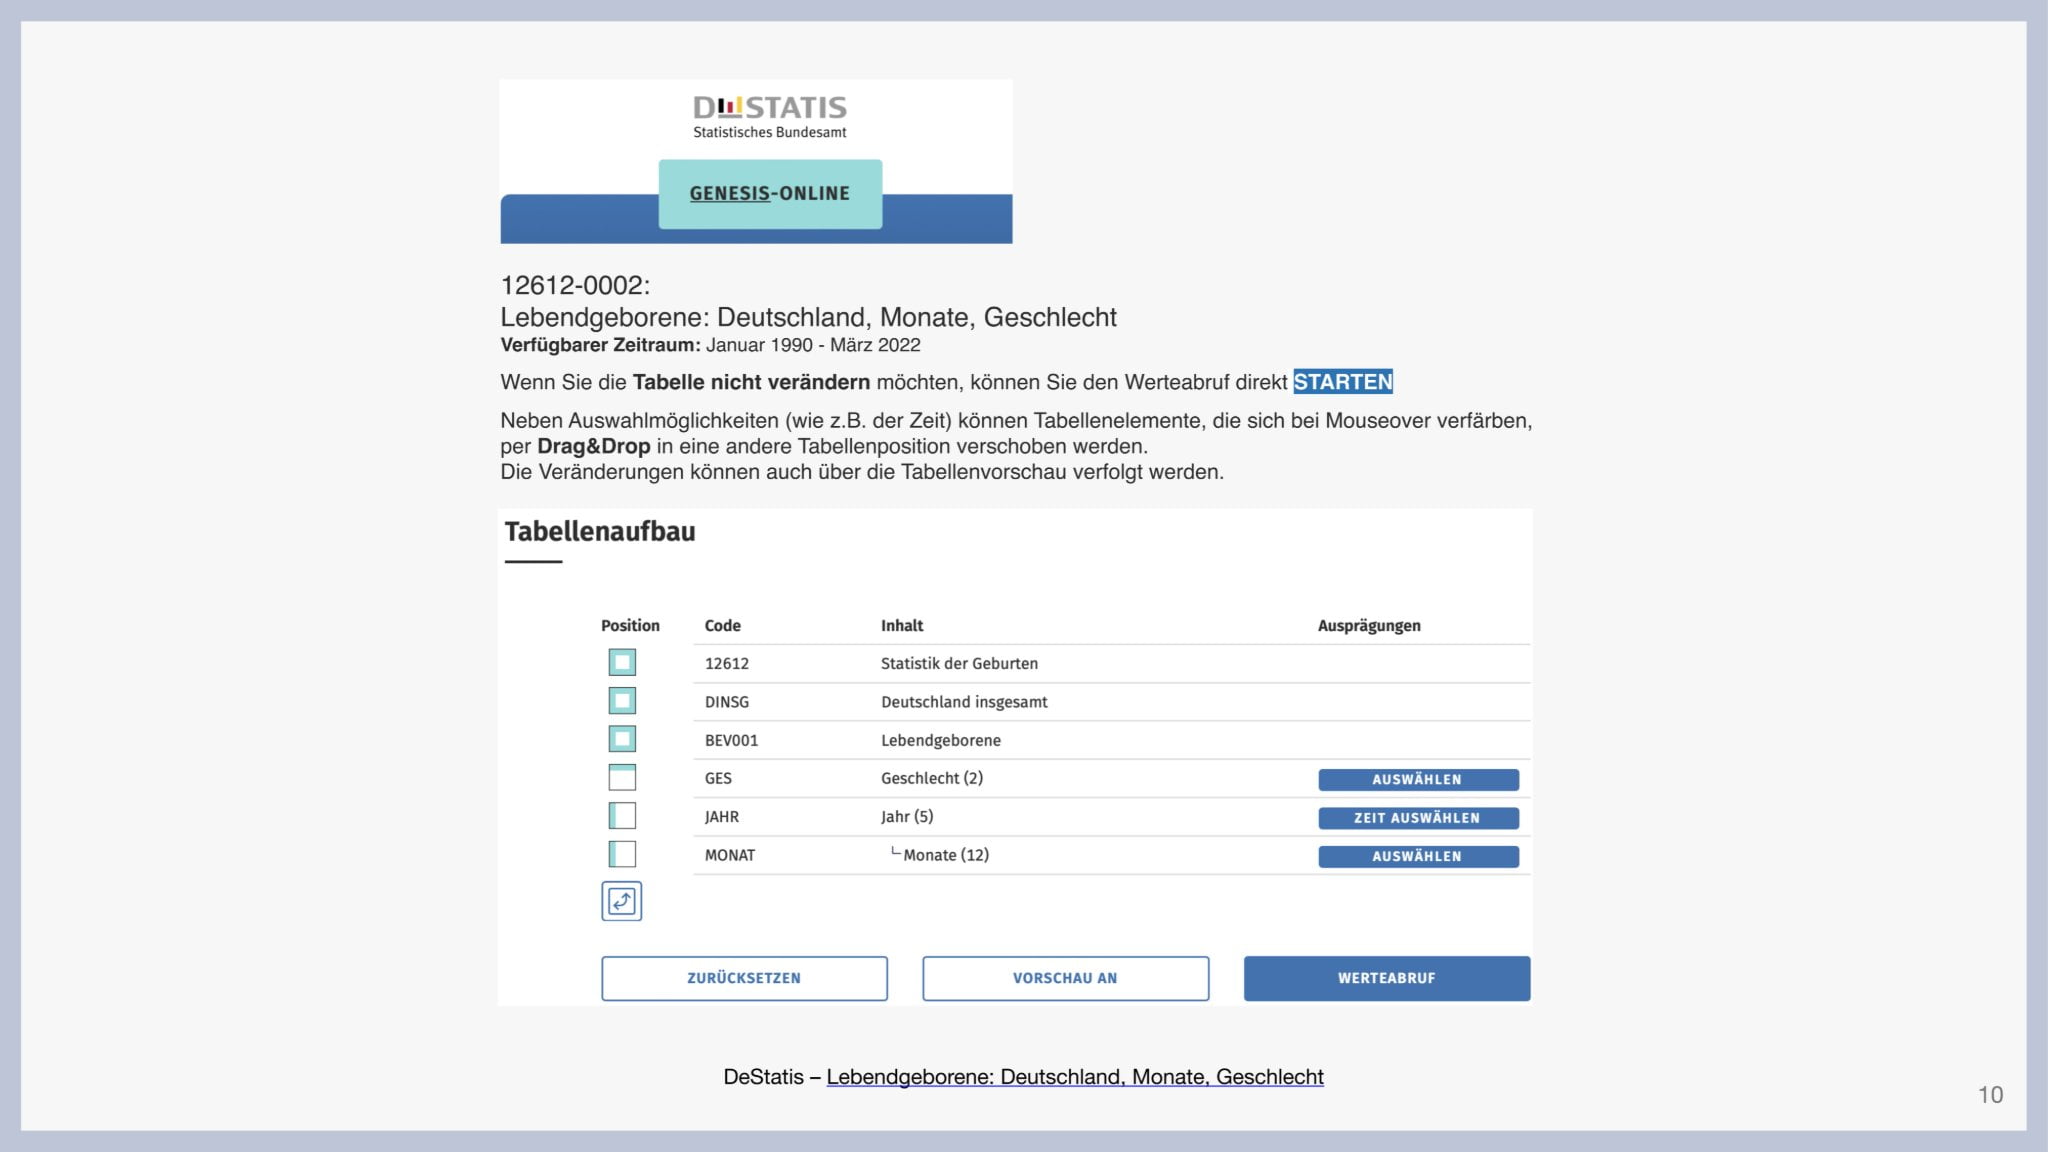
Task: Click position icon for BEV001 row
Action: [622, 739]
